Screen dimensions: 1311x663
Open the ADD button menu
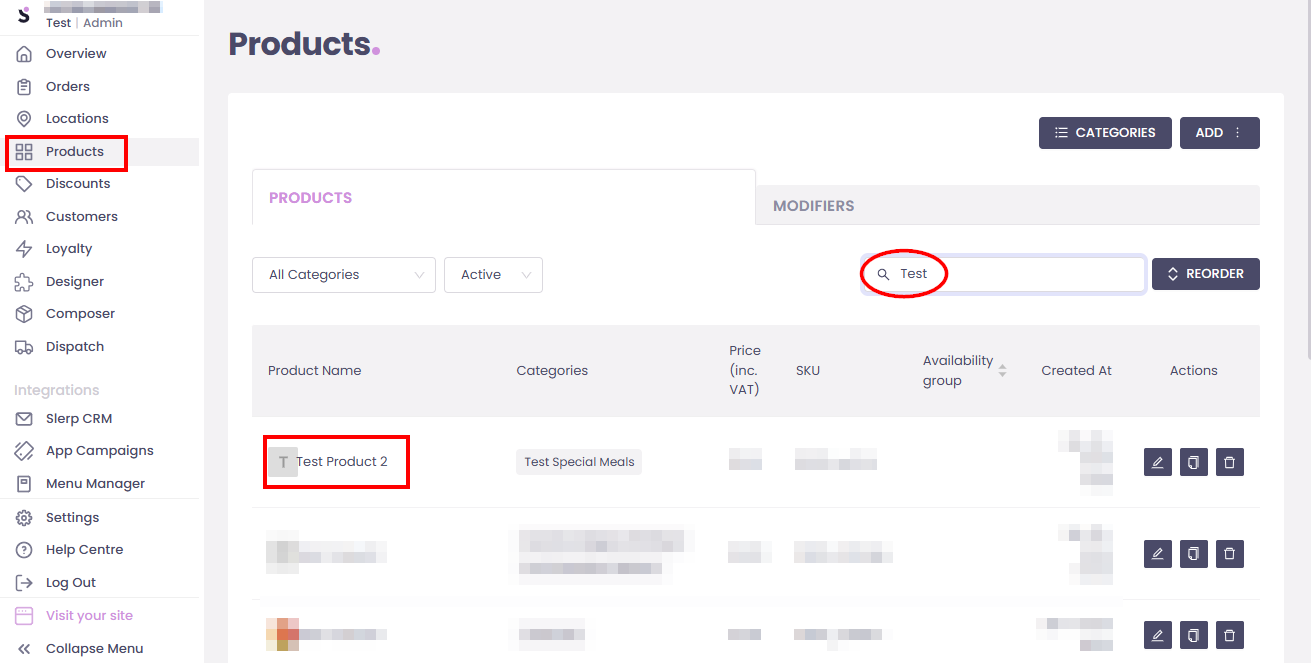point(1219,133)
